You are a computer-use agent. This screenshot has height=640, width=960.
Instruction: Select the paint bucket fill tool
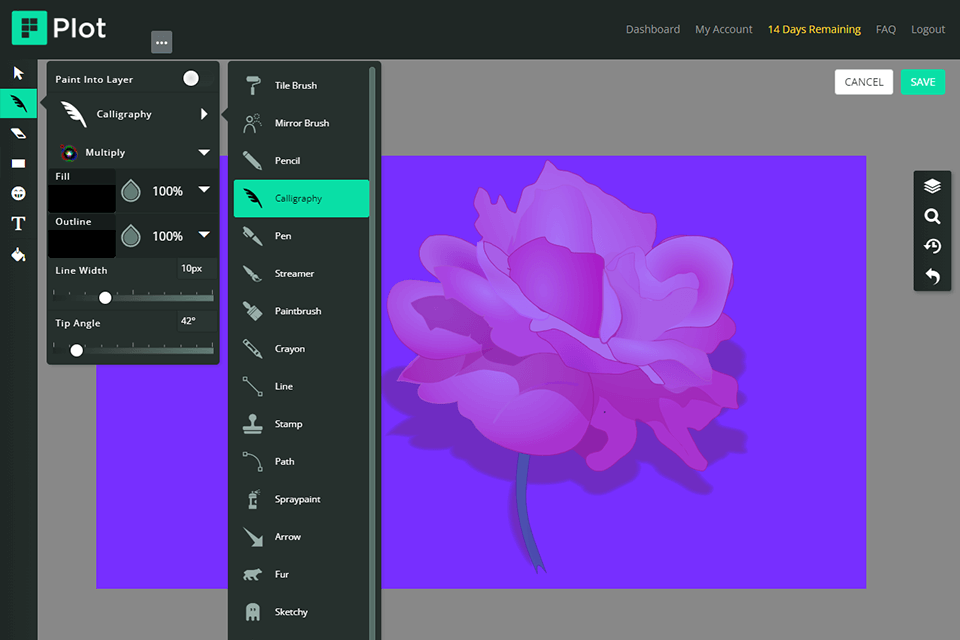coord(18,254)
